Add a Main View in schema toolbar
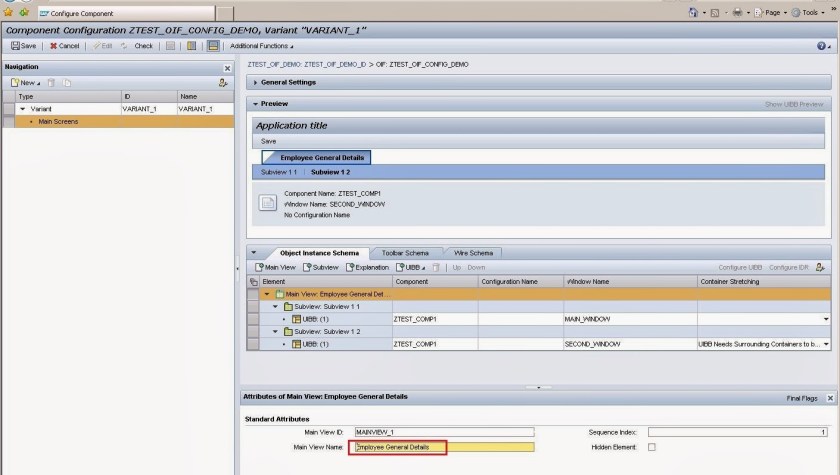 point(275,267)
